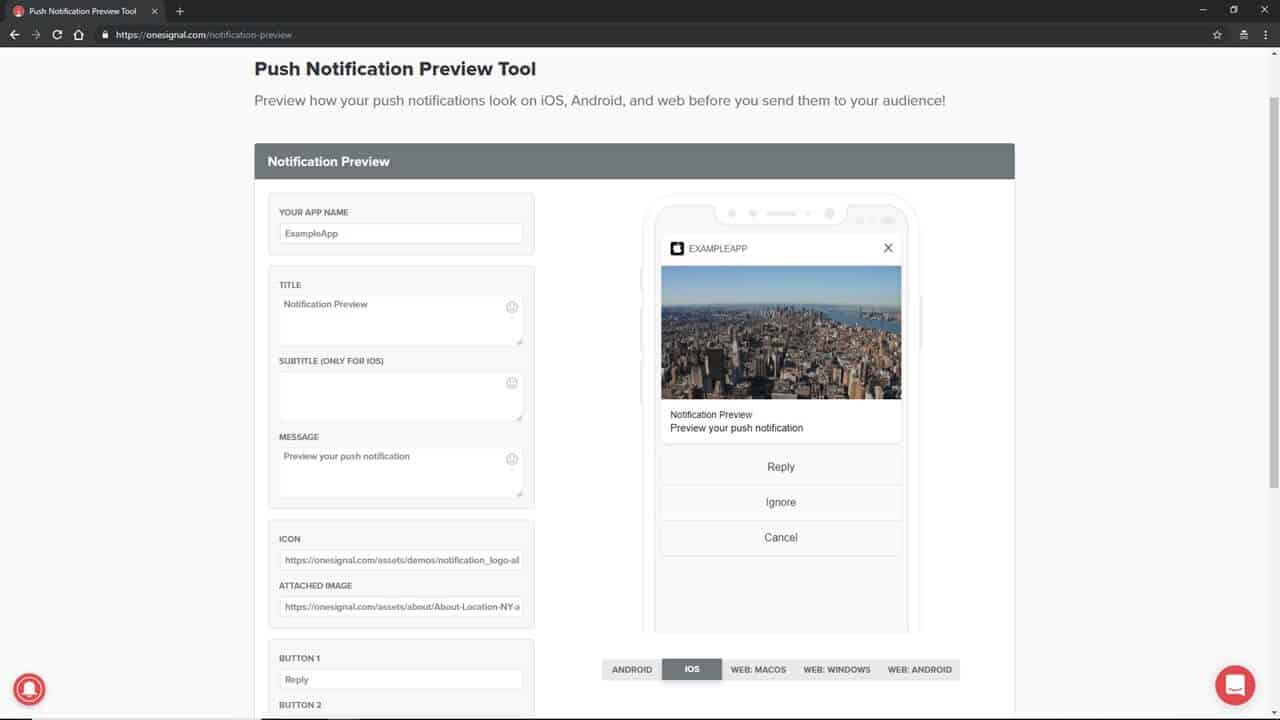The width and height of the screenshot is (1280, 720).
Task: Click the New York skyline preview image
Action: coord(781,332)
